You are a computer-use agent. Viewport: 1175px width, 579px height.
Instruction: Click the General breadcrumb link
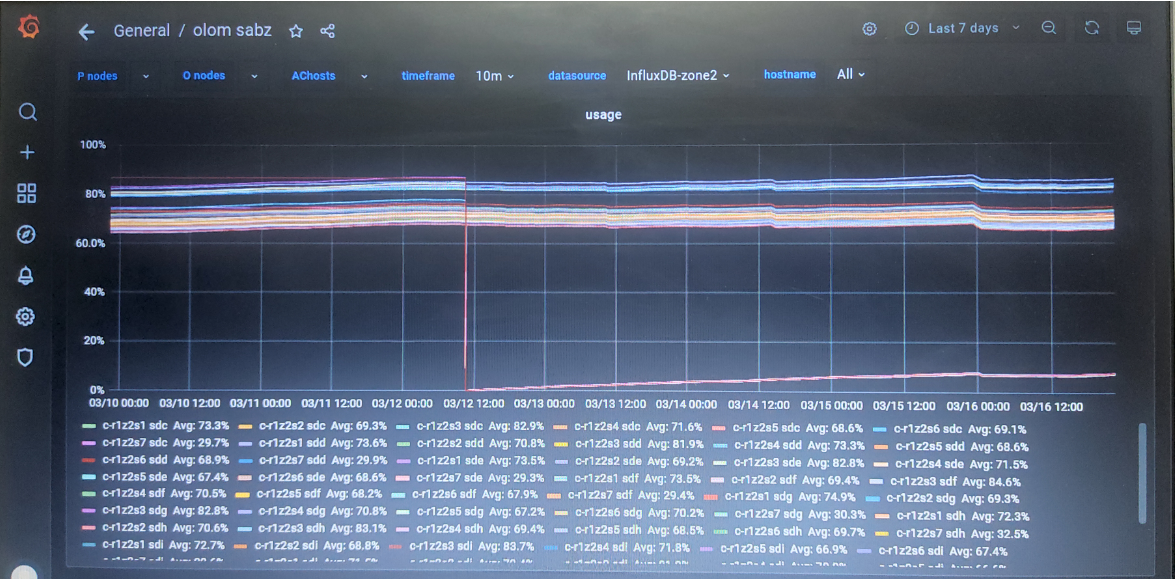[142, 31]
